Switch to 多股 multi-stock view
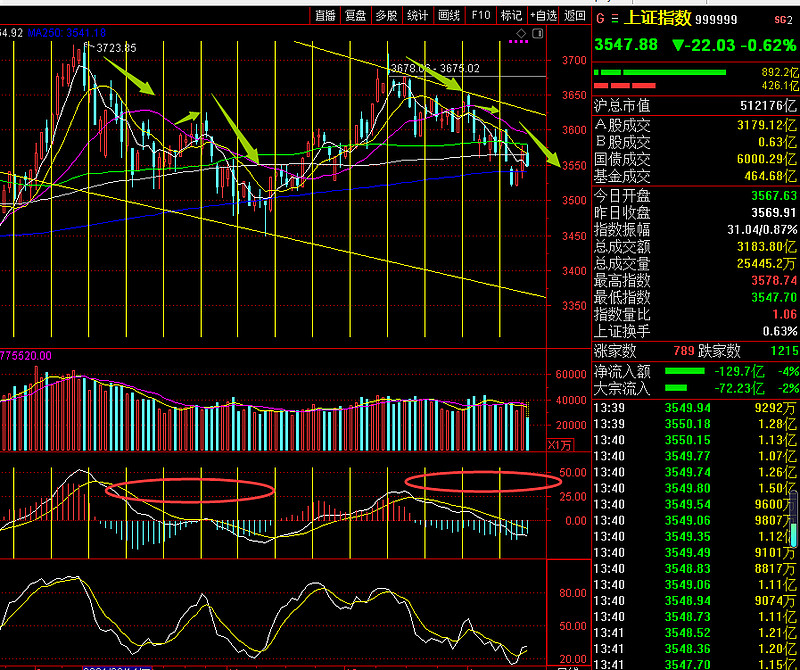The height and width of the screenshot is (670, 800). (386, 15)
